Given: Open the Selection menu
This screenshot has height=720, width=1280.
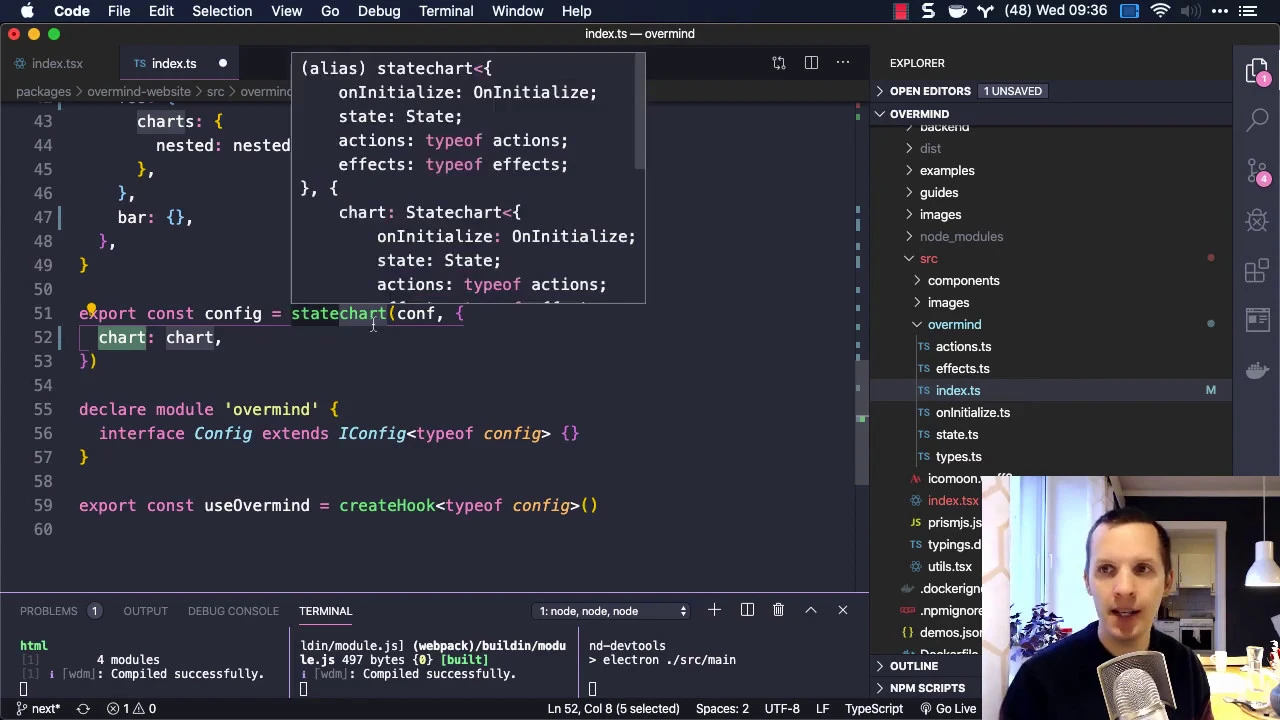Looking at the screenshot, I should click(222, 11).
